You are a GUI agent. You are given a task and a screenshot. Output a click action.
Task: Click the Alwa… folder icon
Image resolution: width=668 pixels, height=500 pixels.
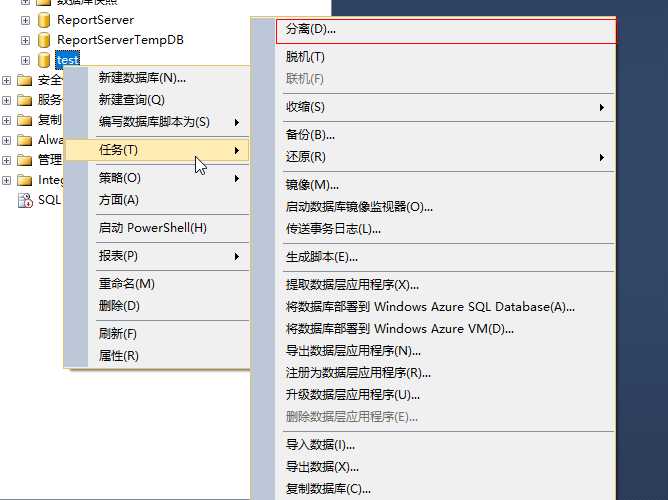pyautogui.click(x=24, y=140)
